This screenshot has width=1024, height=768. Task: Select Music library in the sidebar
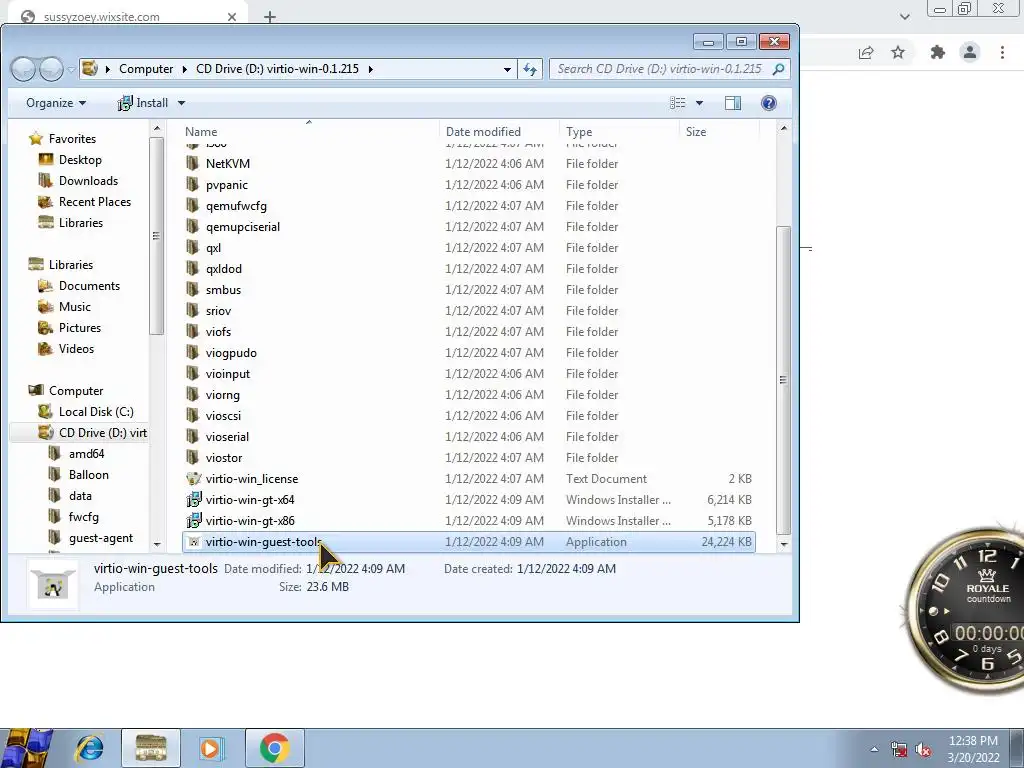point(74,307)
